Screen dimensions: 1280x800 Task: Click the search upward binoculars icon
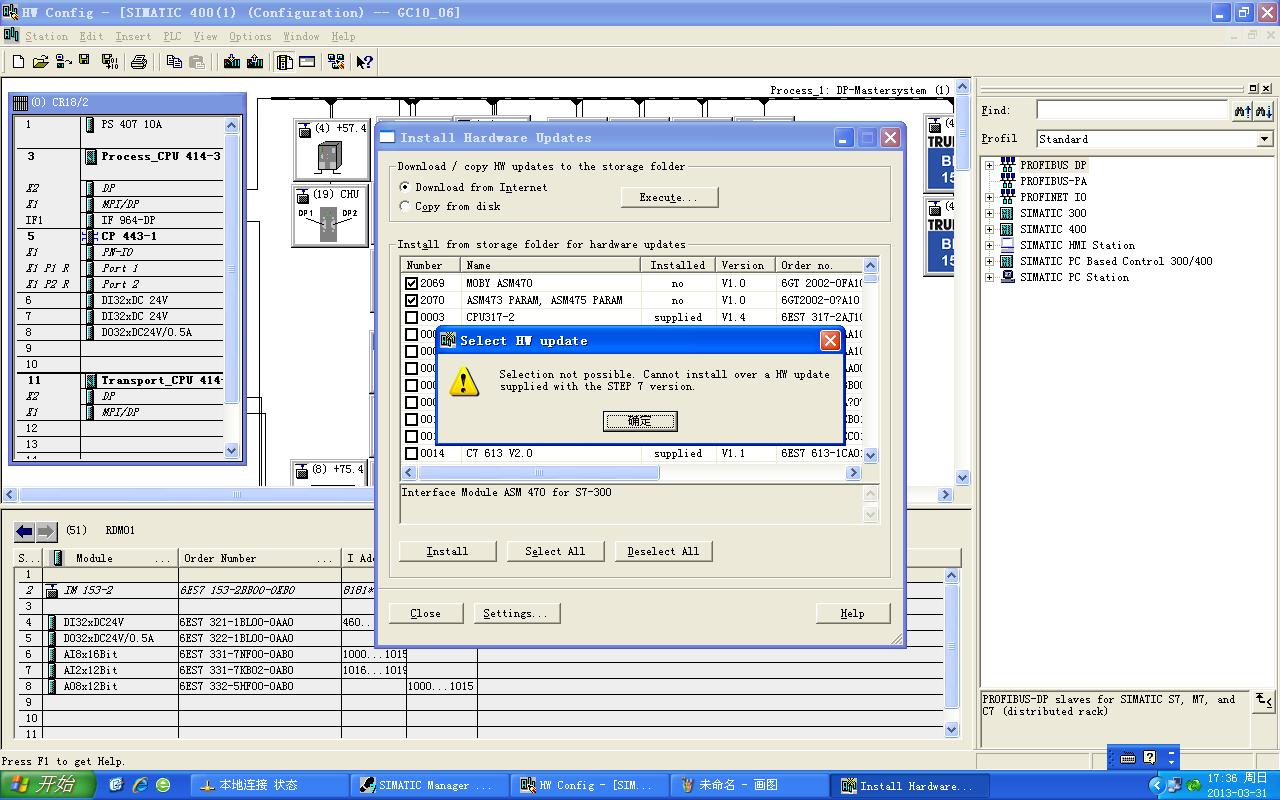(1243, 111)
